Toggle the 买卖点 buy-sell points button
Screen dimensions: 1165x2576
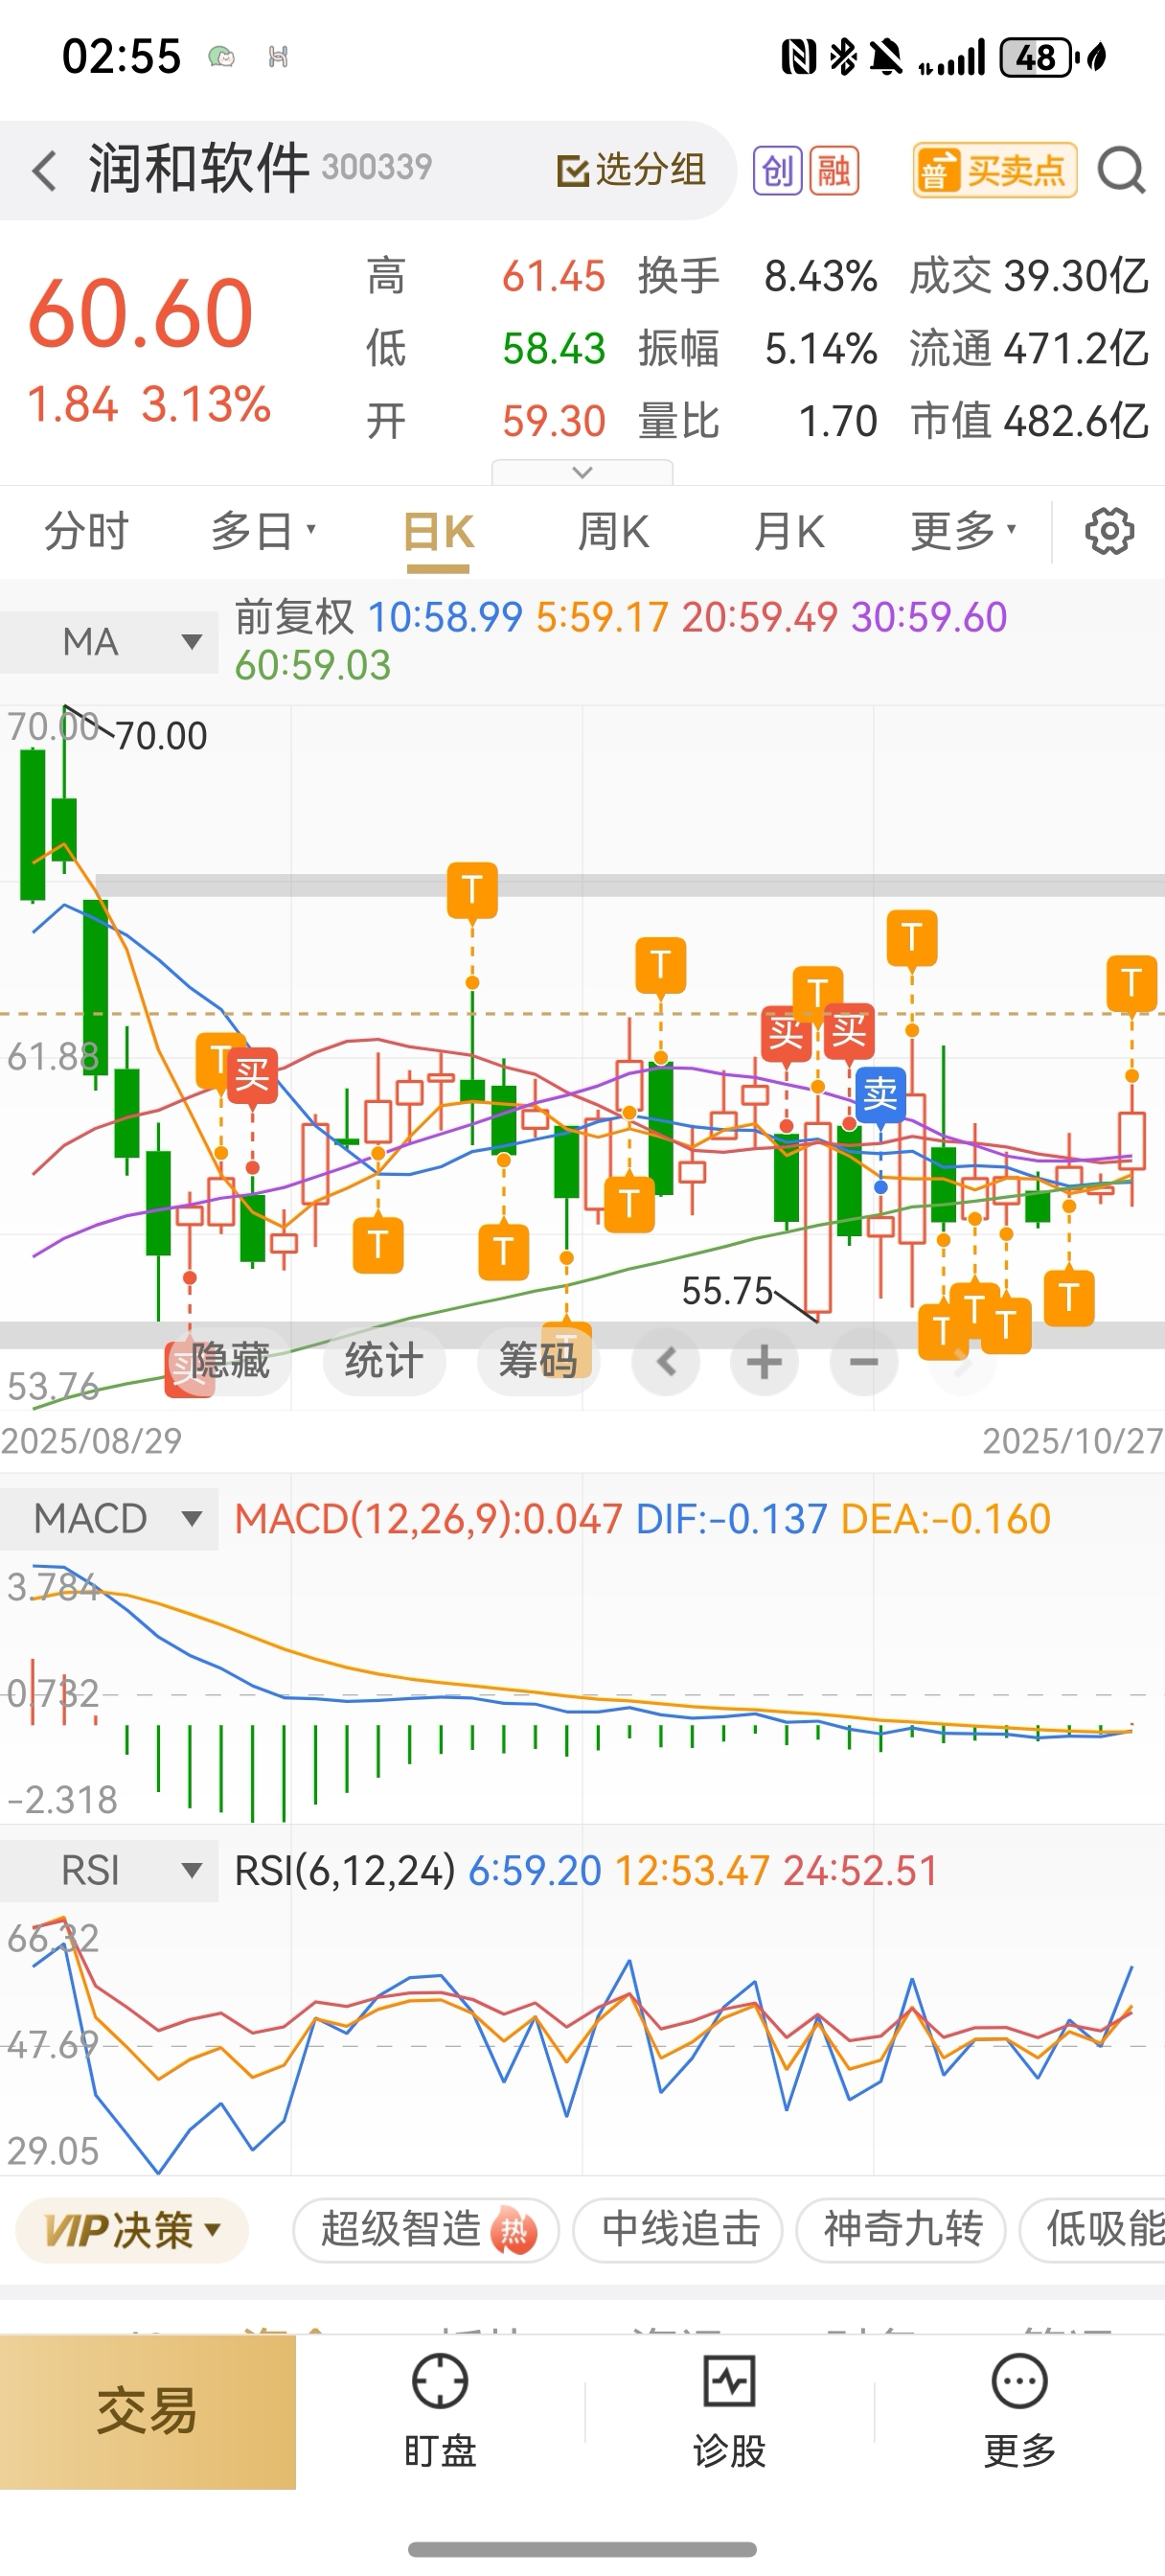point(994,170)
